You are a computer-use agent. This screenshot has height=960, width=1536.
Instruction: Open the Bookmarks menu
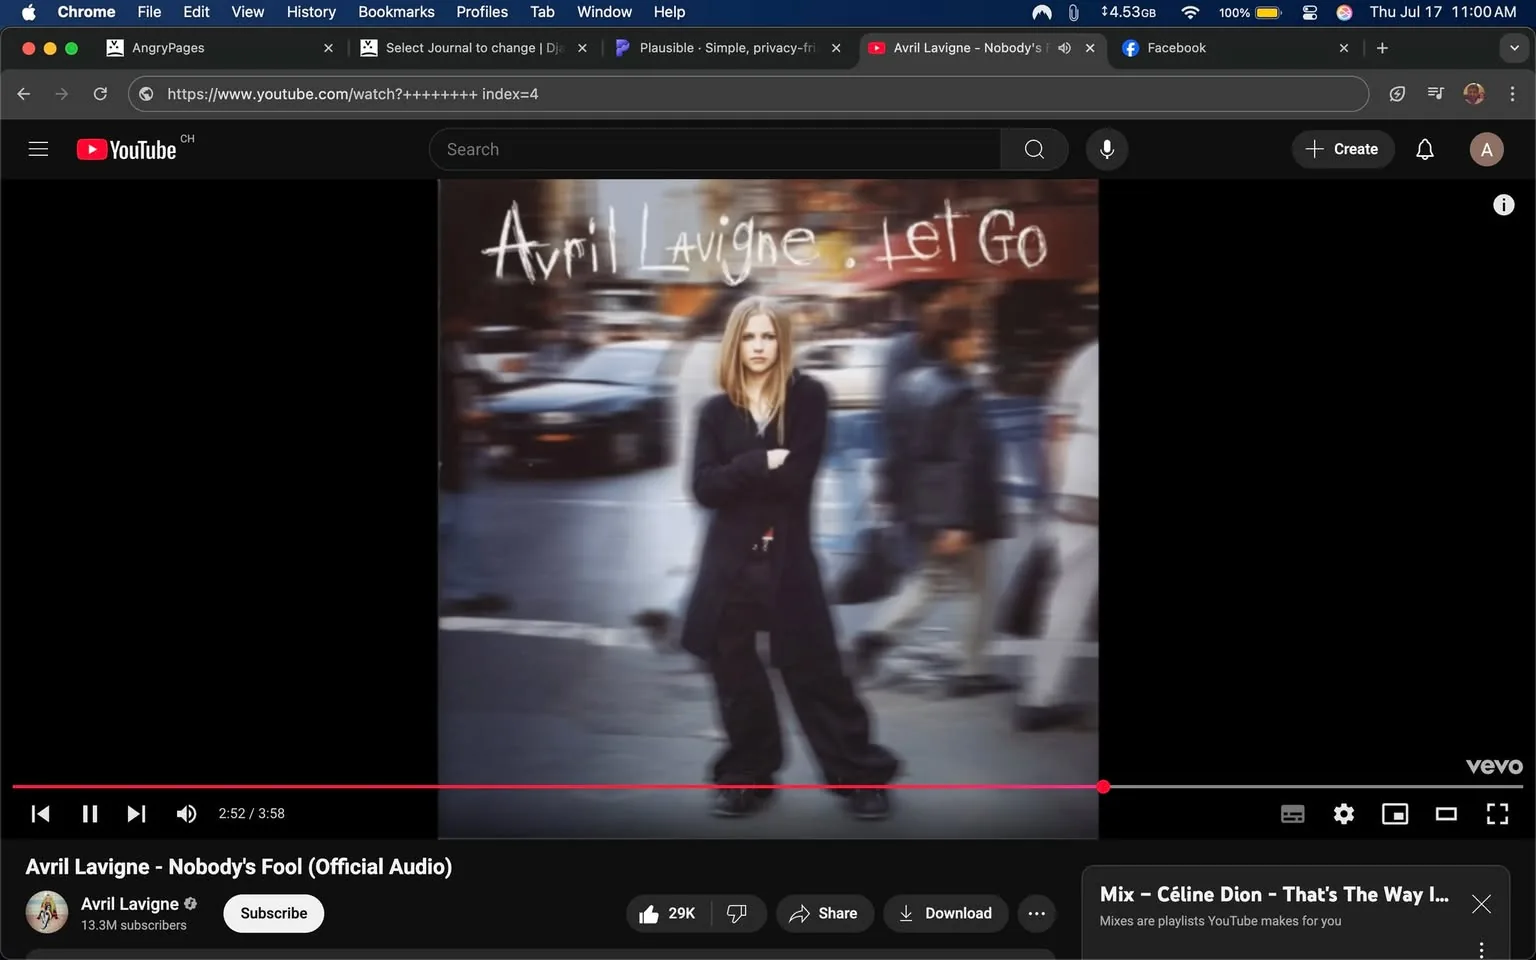pyautogui.click(x=396, y=12)
